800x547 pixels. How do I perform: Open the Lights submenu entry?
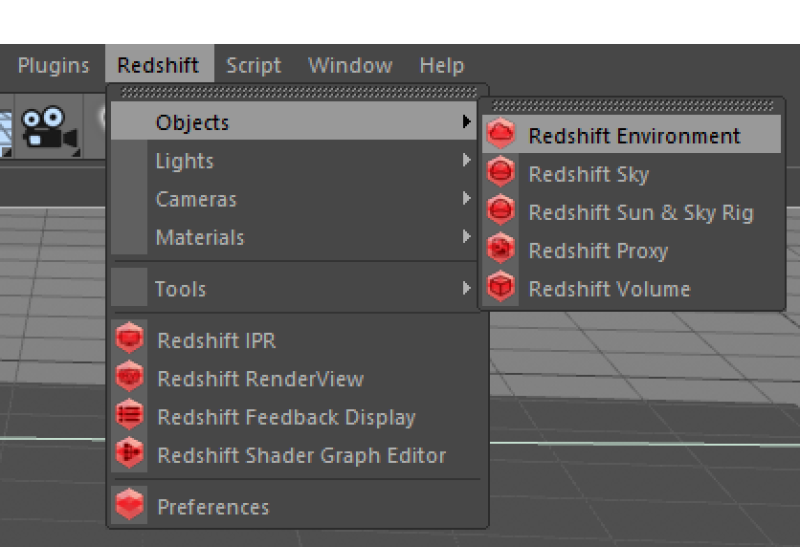click(294, 160)
